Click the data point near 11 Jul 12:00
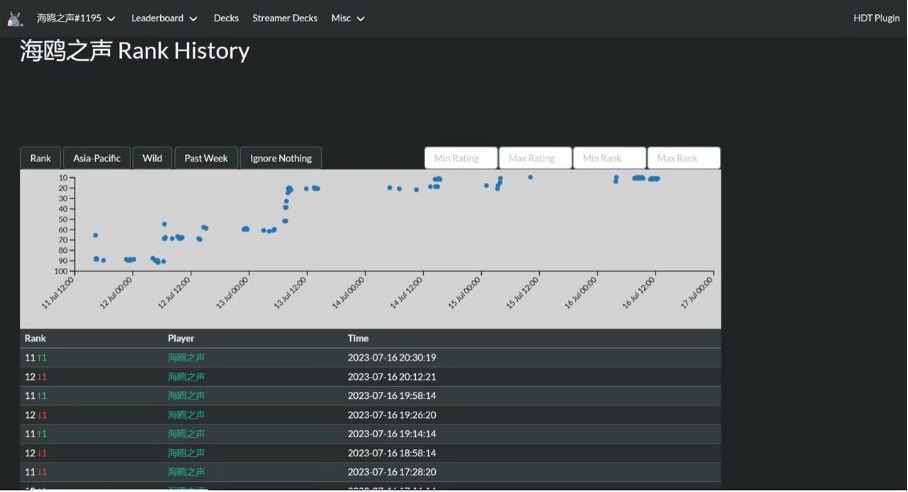The width and height of the screenshot is (908, 492). tap(95, 235)
